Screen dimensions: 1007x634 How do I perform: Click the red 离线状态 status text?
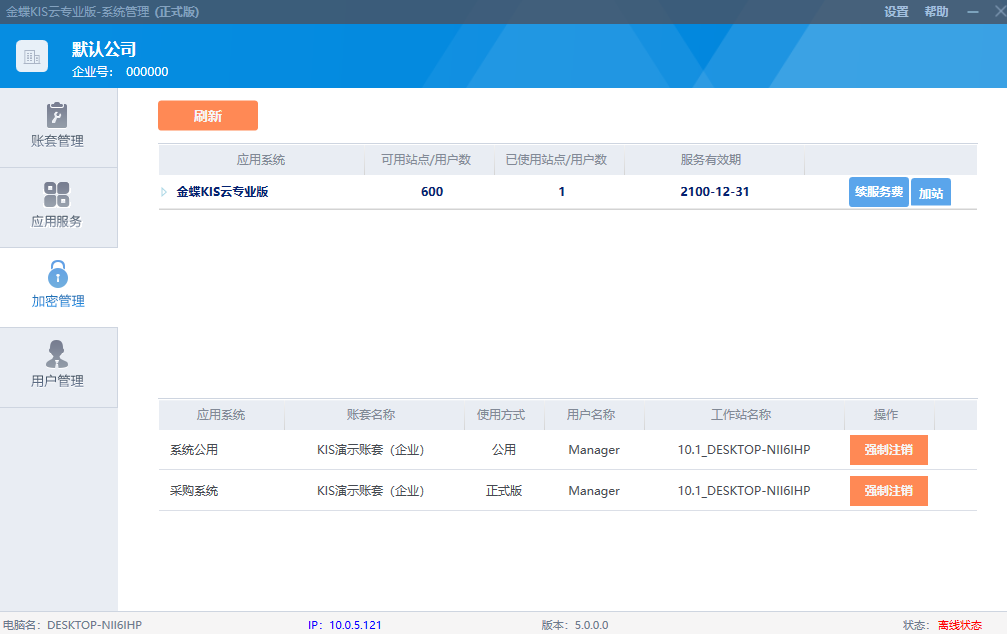(959, 625)
